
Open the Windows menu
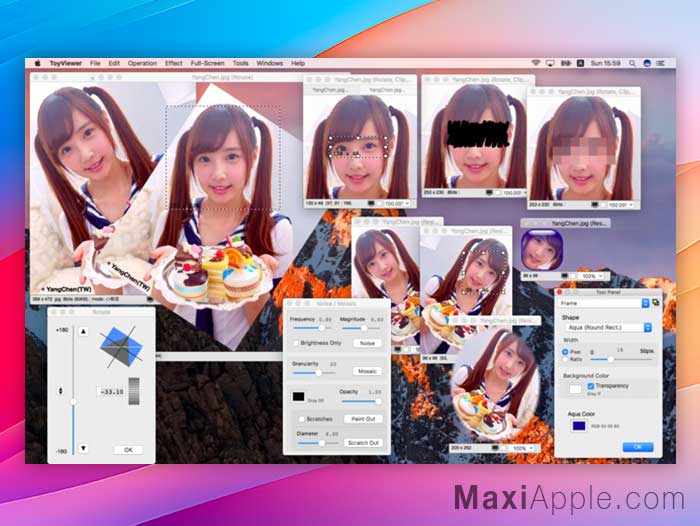click(270, 63)
